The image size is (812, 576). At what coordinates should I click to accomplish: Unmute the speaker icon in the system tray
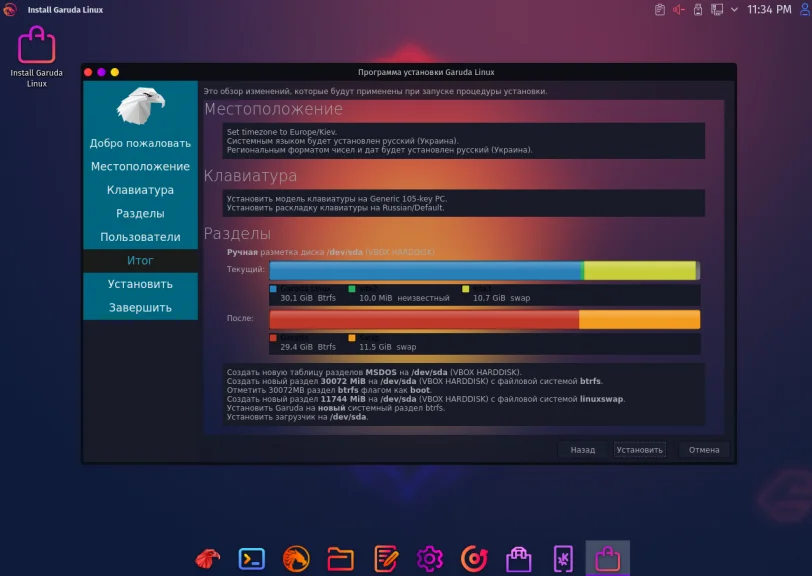click(x=677, y=9)
